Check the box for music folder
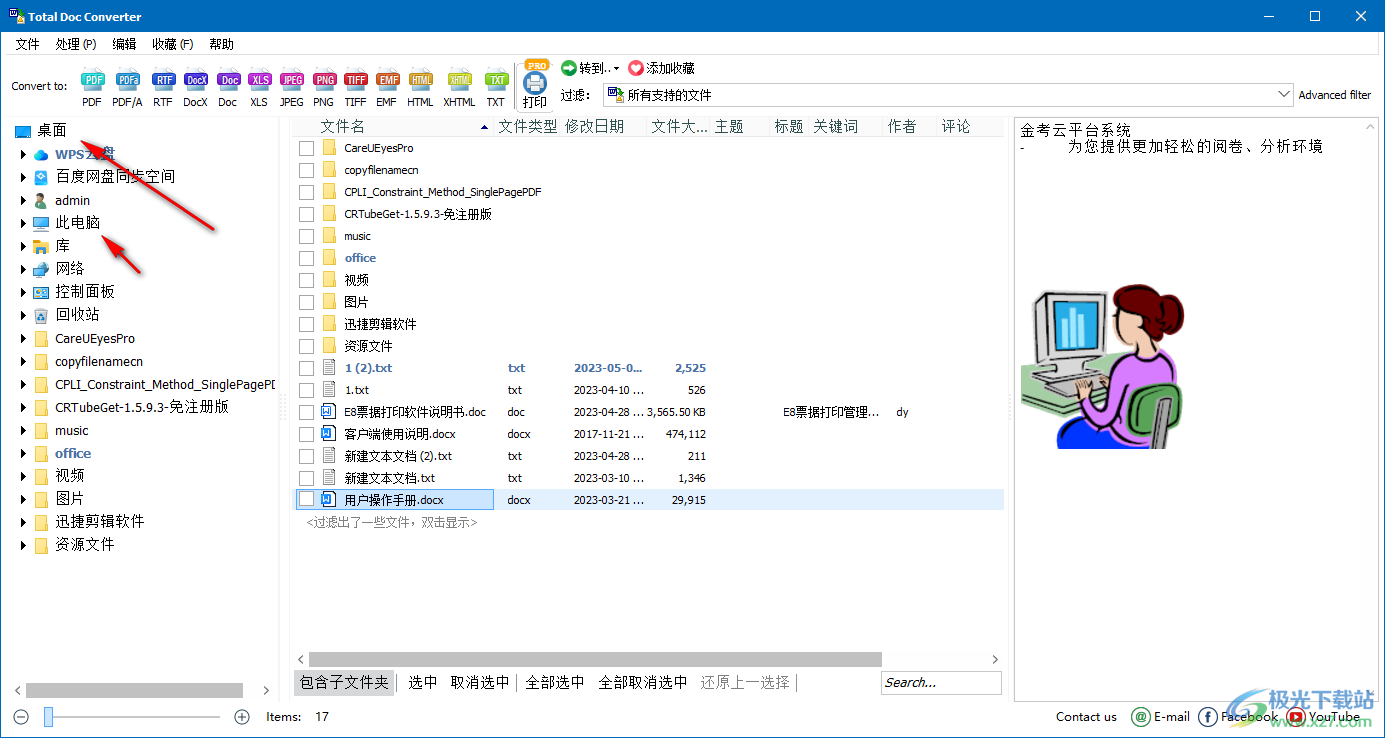 (x=307, y=236)
